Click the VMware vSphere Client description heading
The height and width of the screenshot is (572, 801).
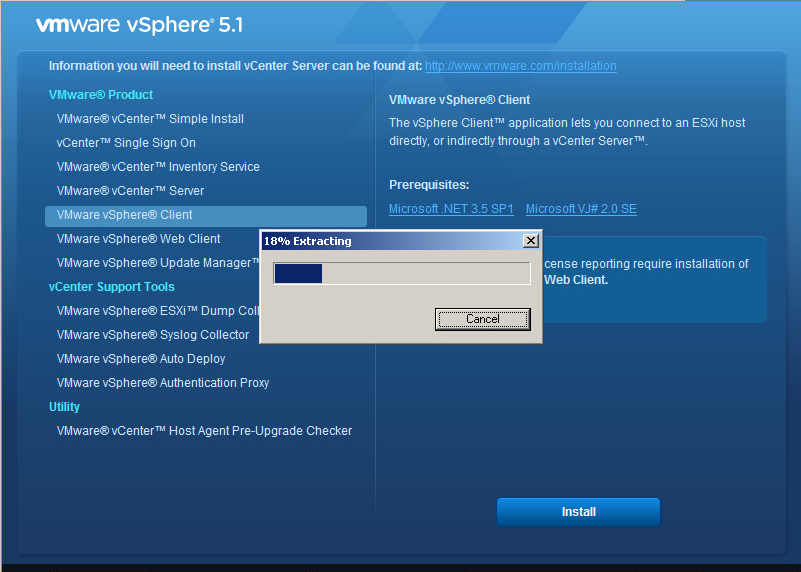459,100
